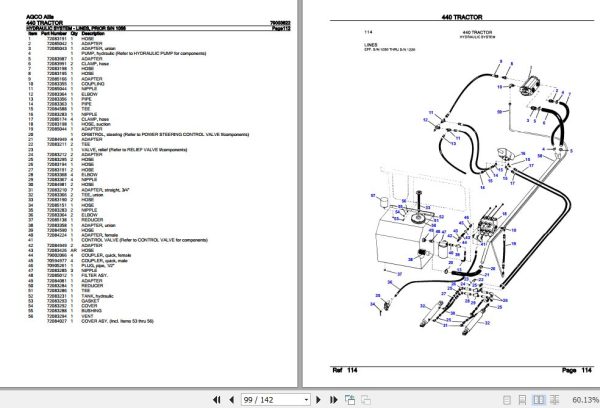Screen dimensions: 600x408
Task: Jump to the first page
Action: [217, 400]
